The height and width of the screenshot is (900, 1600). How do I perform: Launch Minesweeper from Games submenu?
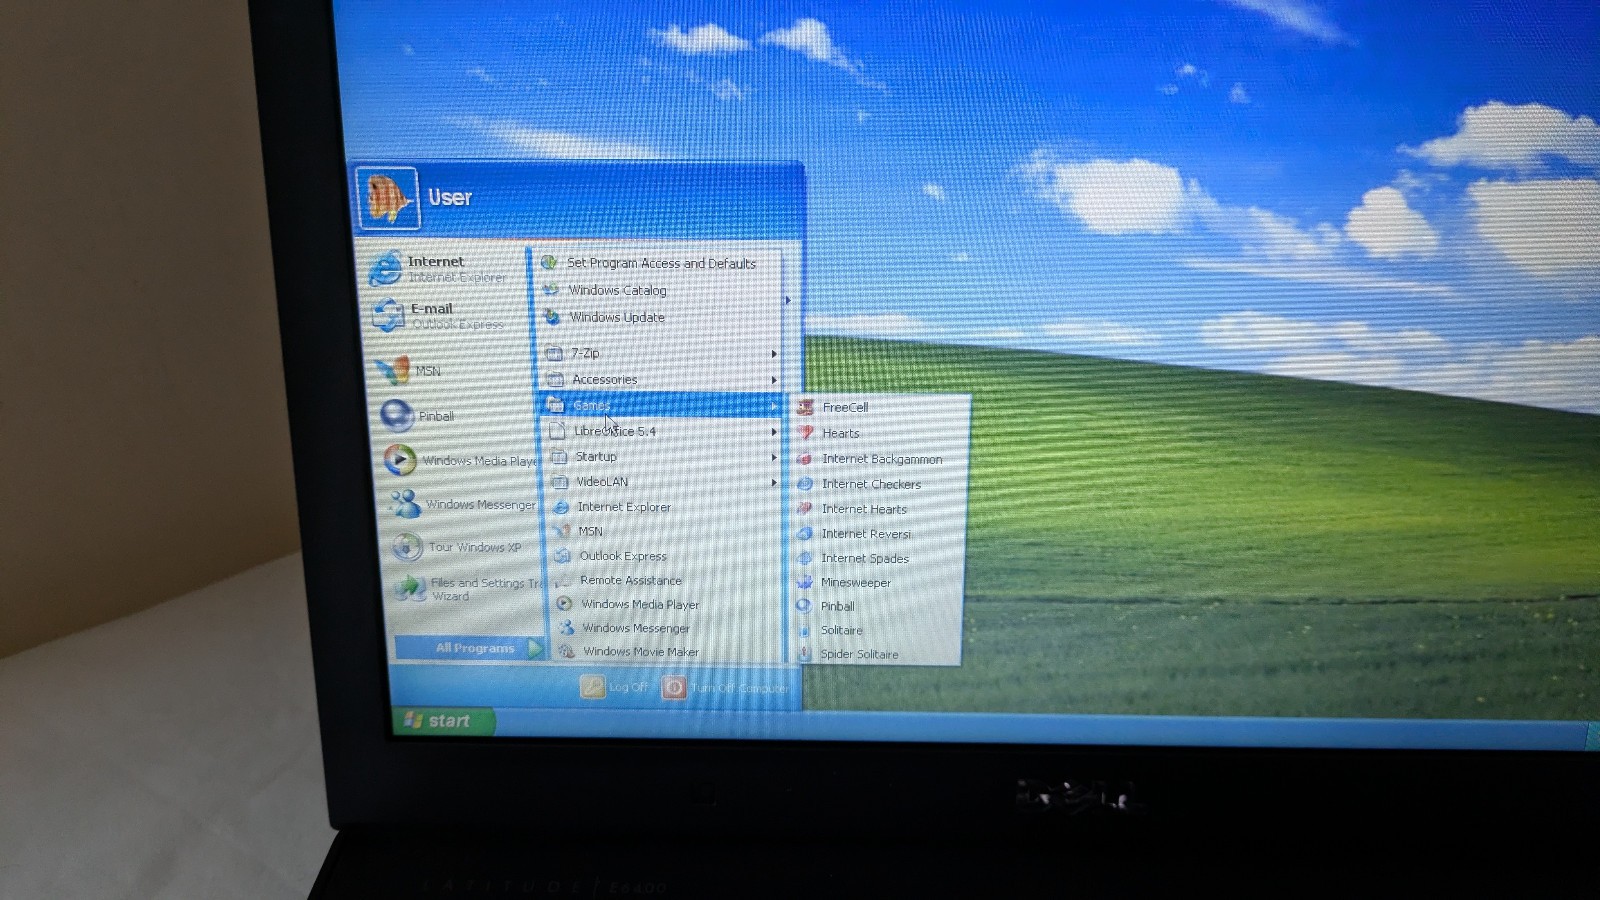pyautogui.click(x=879, y=582)
